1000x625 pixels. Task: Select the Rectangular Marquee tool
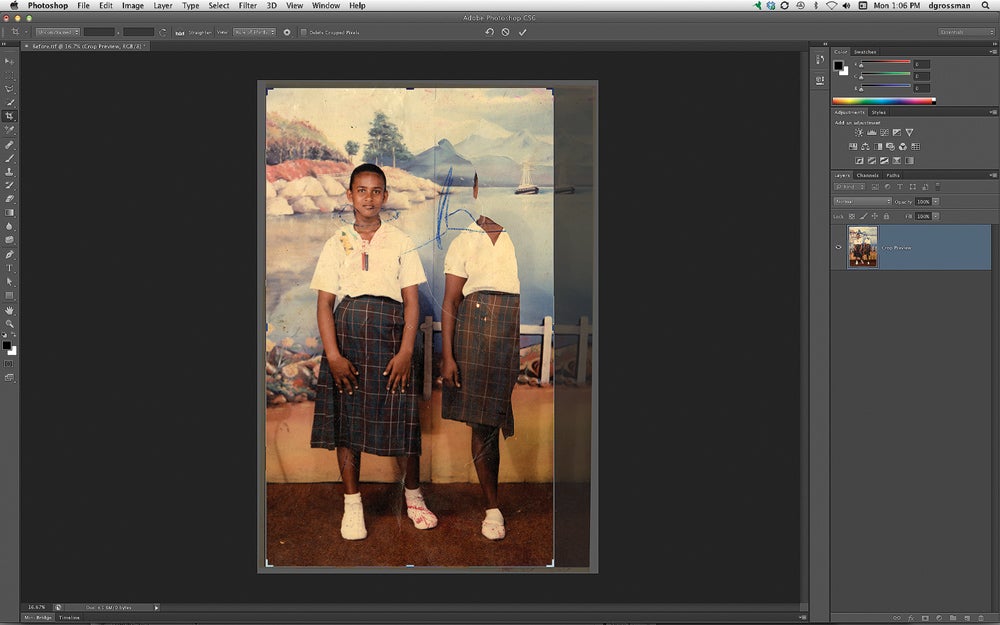(9, 75)
